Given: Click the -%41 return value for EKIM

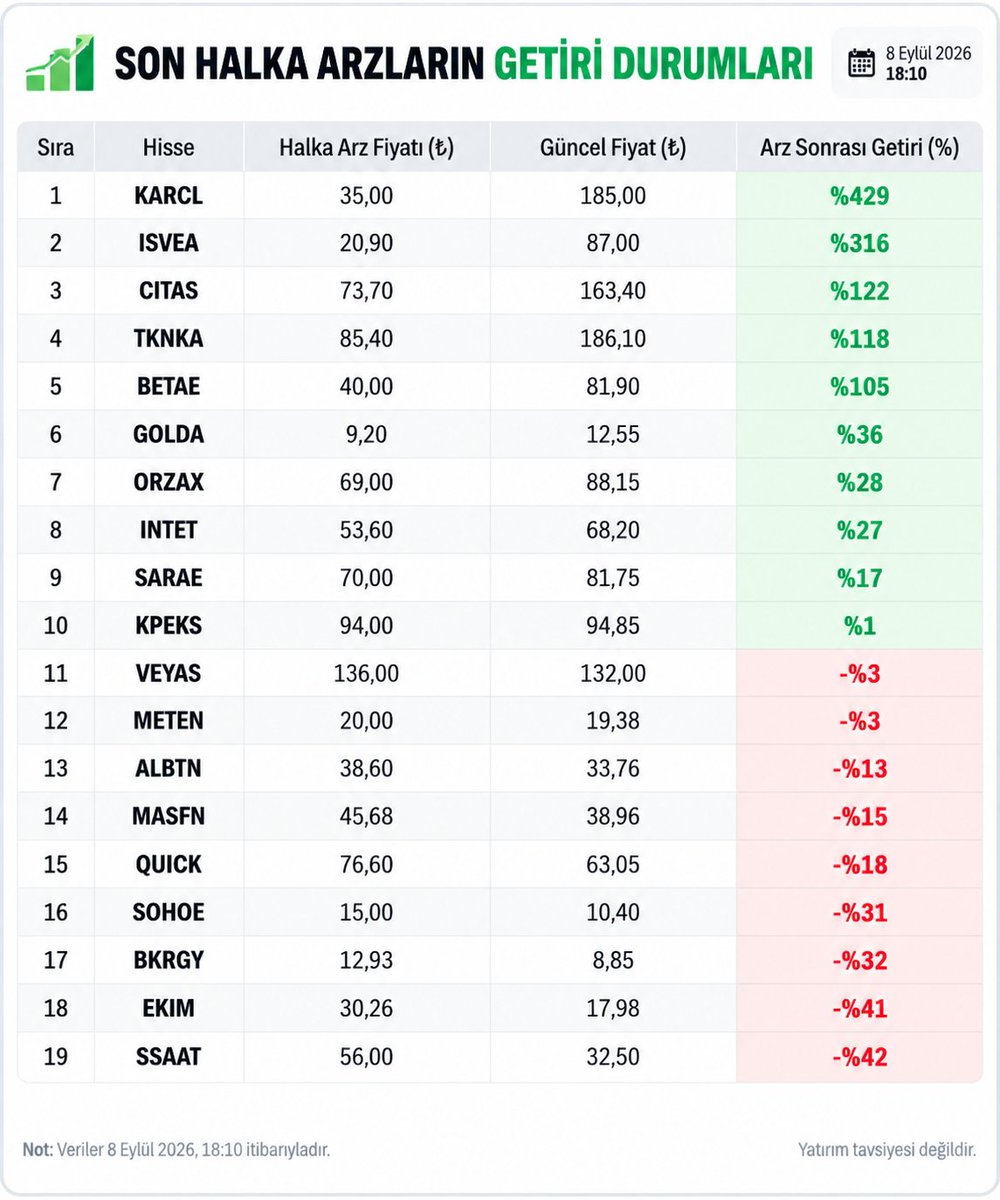Looking at the screenshot, I should coord(860,1009).
